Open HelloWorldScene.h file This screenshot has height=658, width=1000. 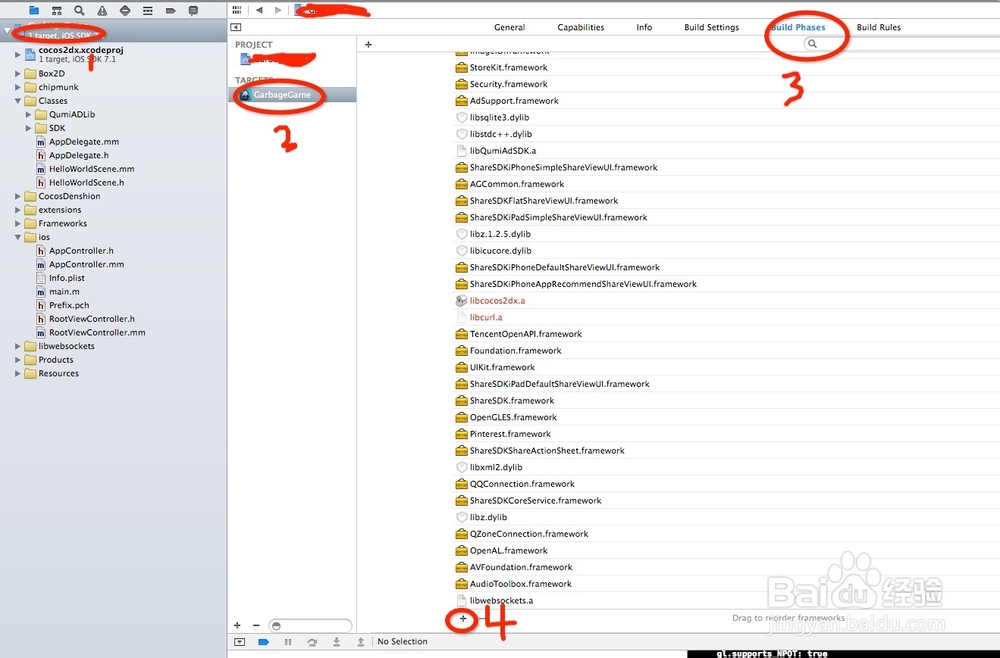click(x=87, y=182)
